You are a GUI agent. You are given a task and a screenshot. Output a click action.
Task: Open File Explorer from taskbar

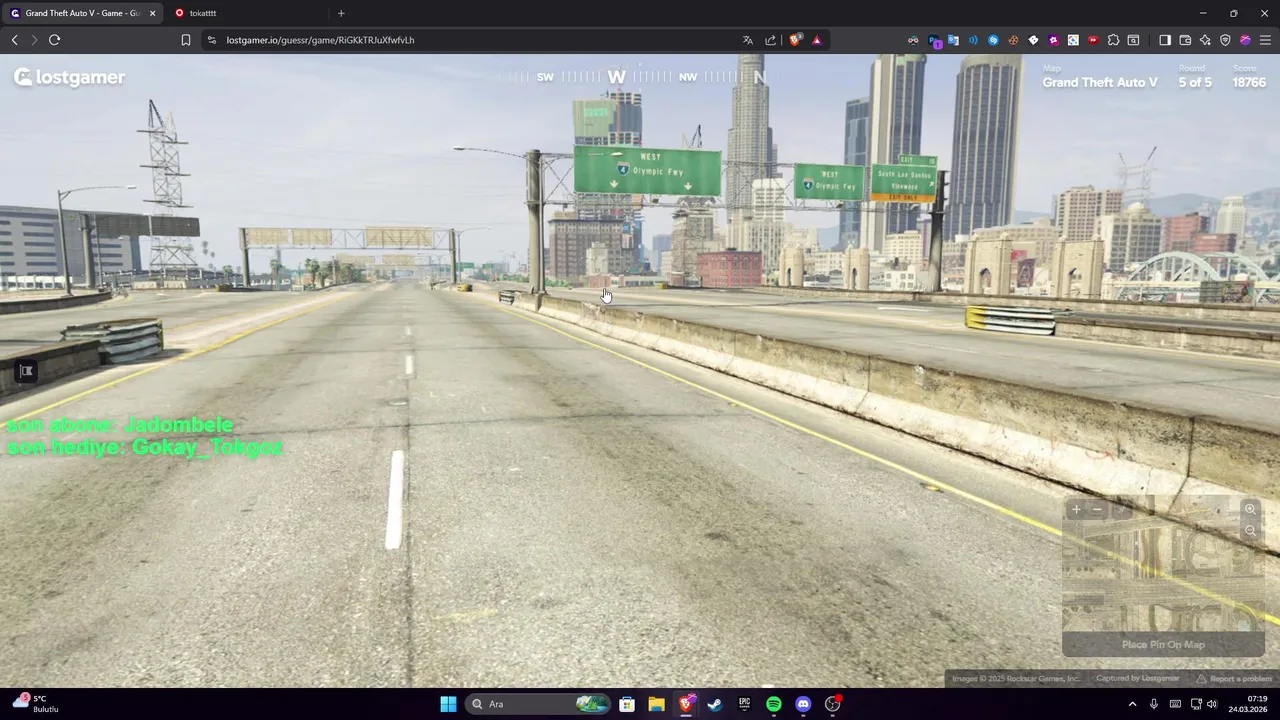656,704
